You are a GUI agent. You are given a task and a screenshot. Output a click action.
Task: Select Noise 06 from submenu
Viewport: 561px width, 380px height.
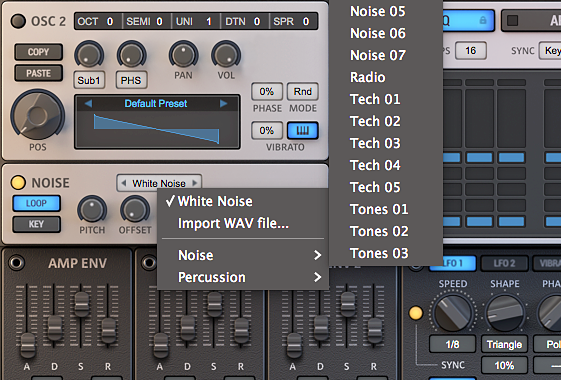click(386, 33)
